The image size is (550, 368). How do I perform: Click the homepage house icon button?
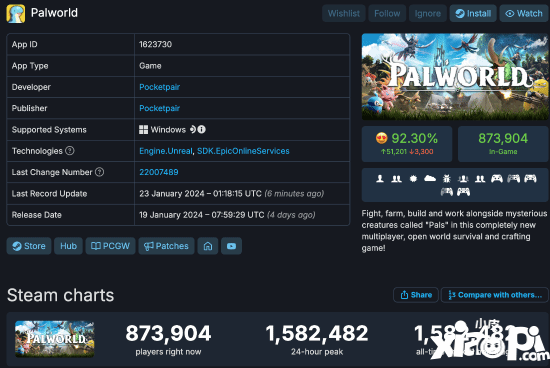tap(208, 246)
